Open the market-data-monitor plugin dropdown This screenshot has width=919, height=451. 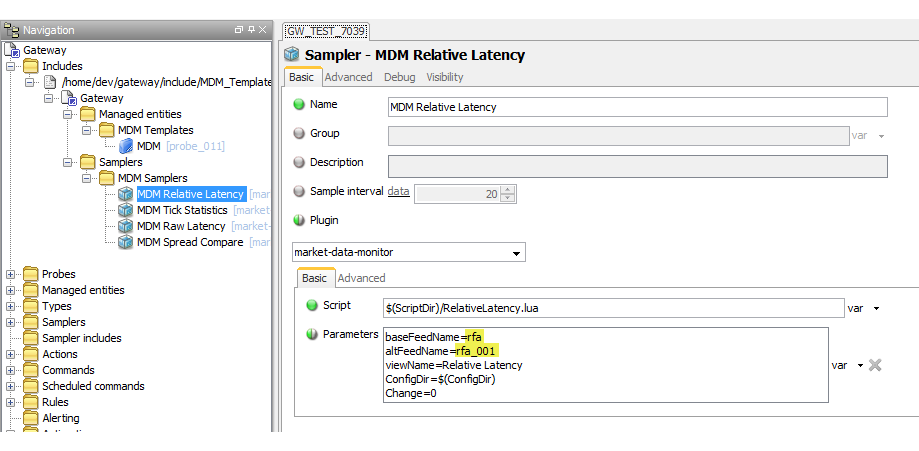point(516,254)
